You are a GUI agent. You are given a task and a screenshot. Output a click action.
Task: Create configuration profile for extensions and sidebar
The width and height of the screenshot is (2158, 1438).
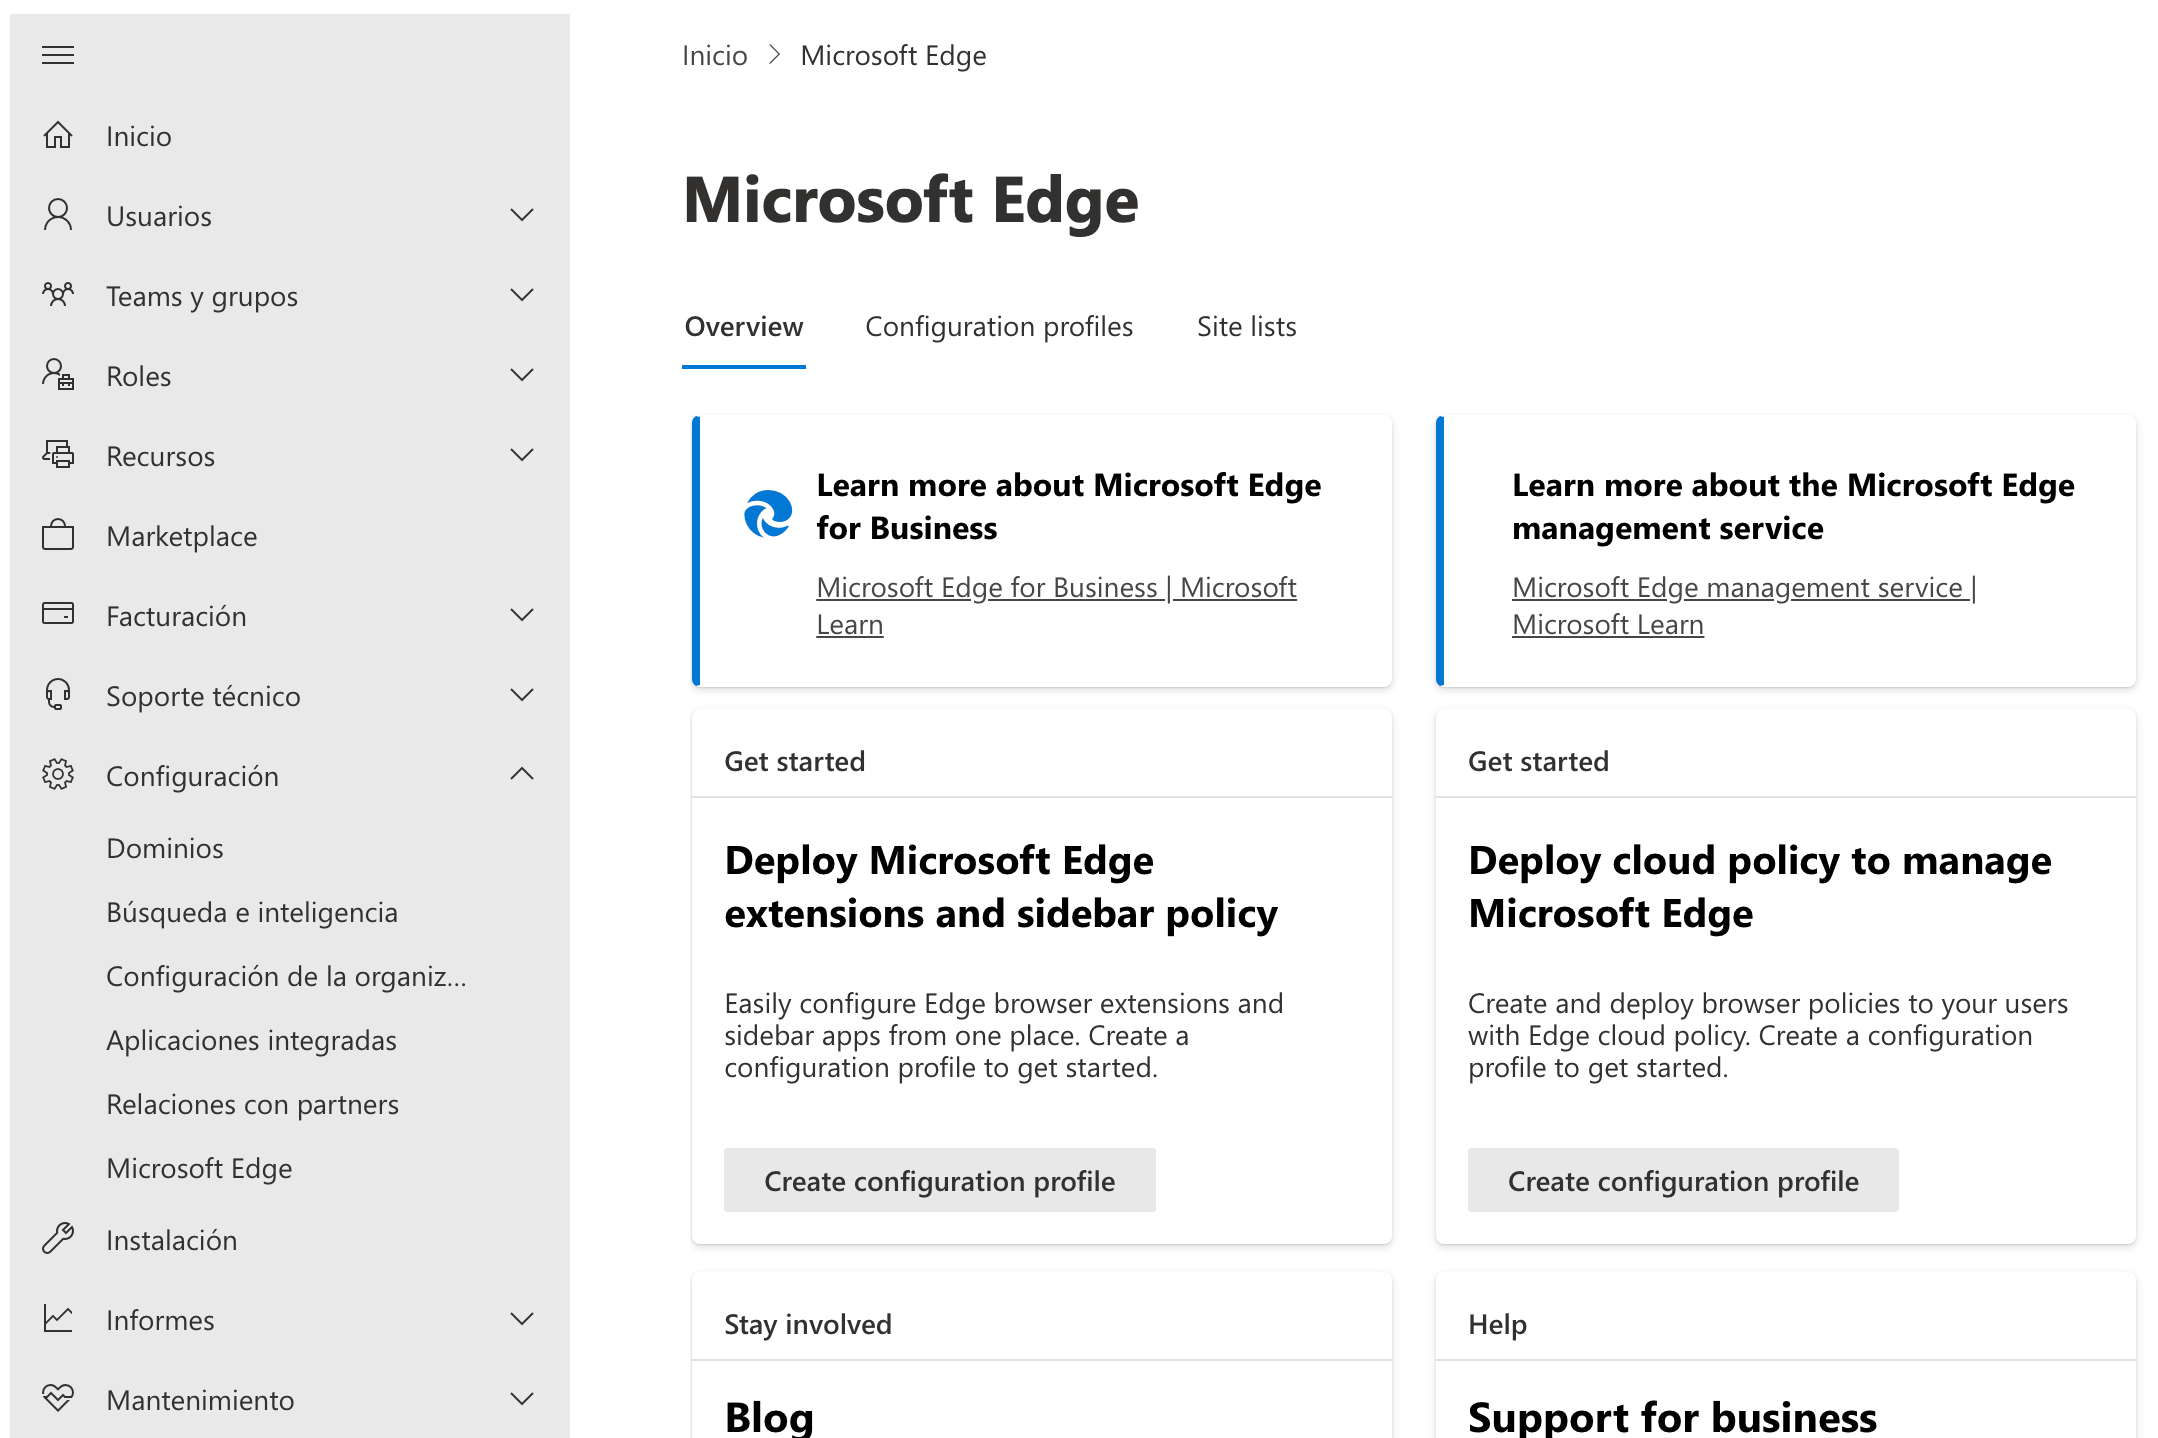[939, 1181]
